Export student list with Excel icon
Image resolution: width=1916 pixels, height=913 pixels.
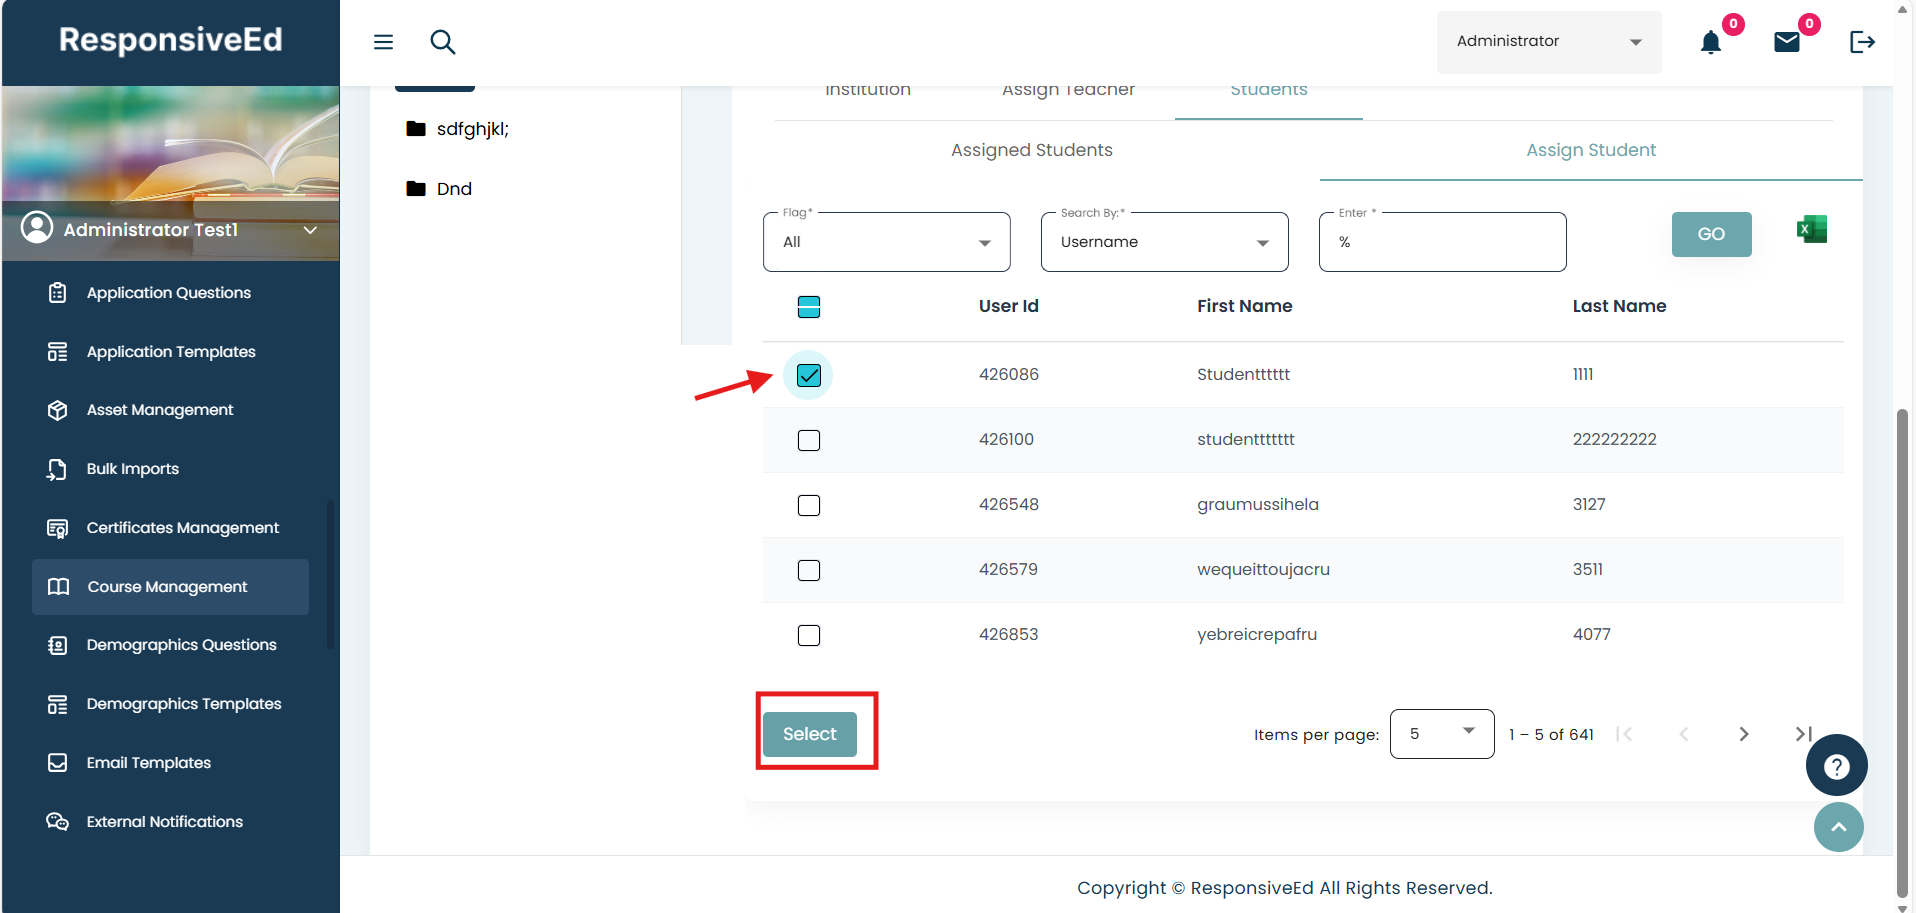(1811, 230)
